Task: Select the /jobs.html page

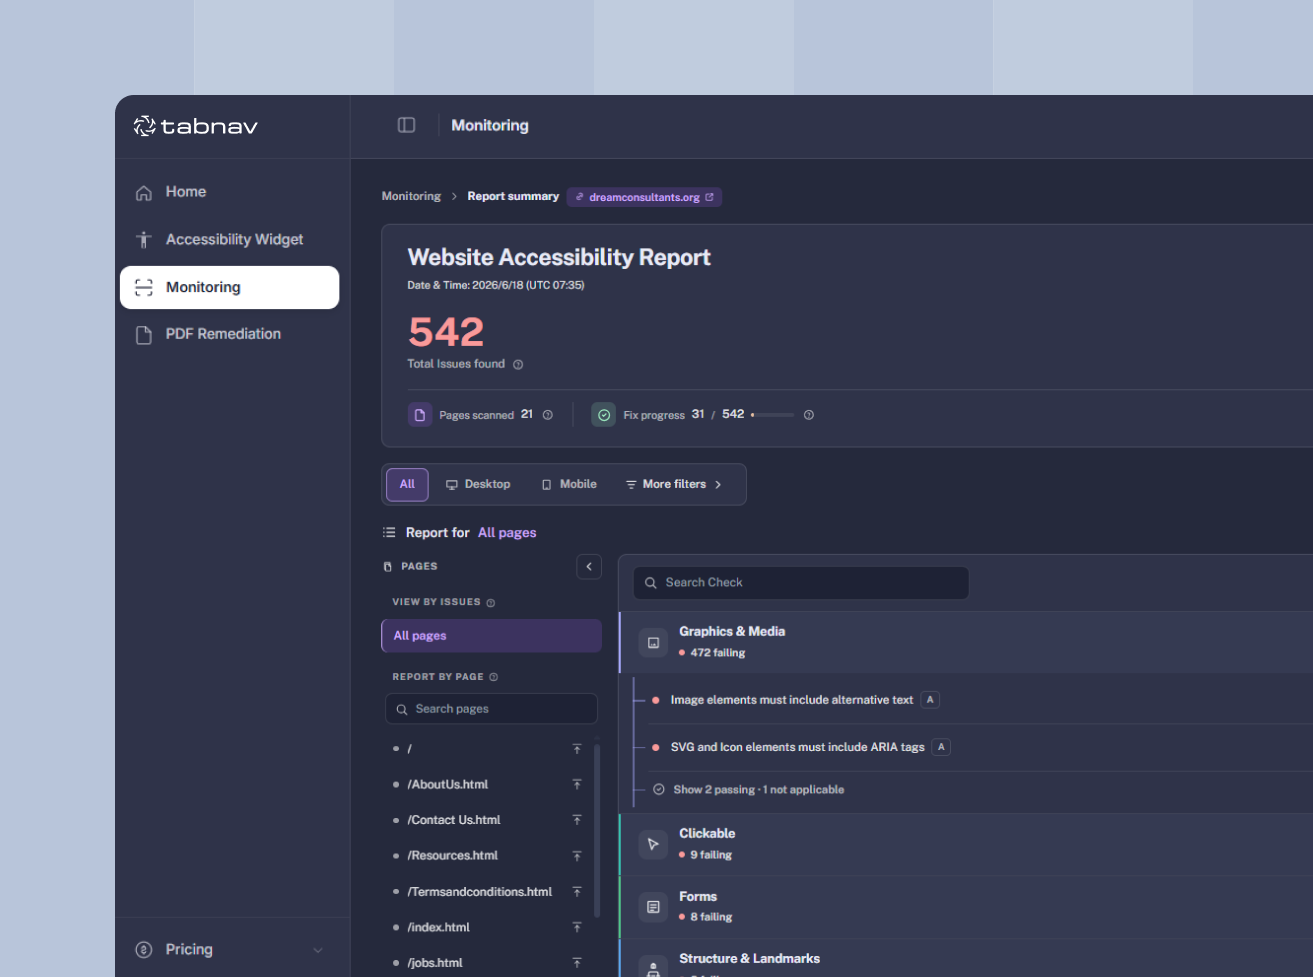Action: pos(435,963)
